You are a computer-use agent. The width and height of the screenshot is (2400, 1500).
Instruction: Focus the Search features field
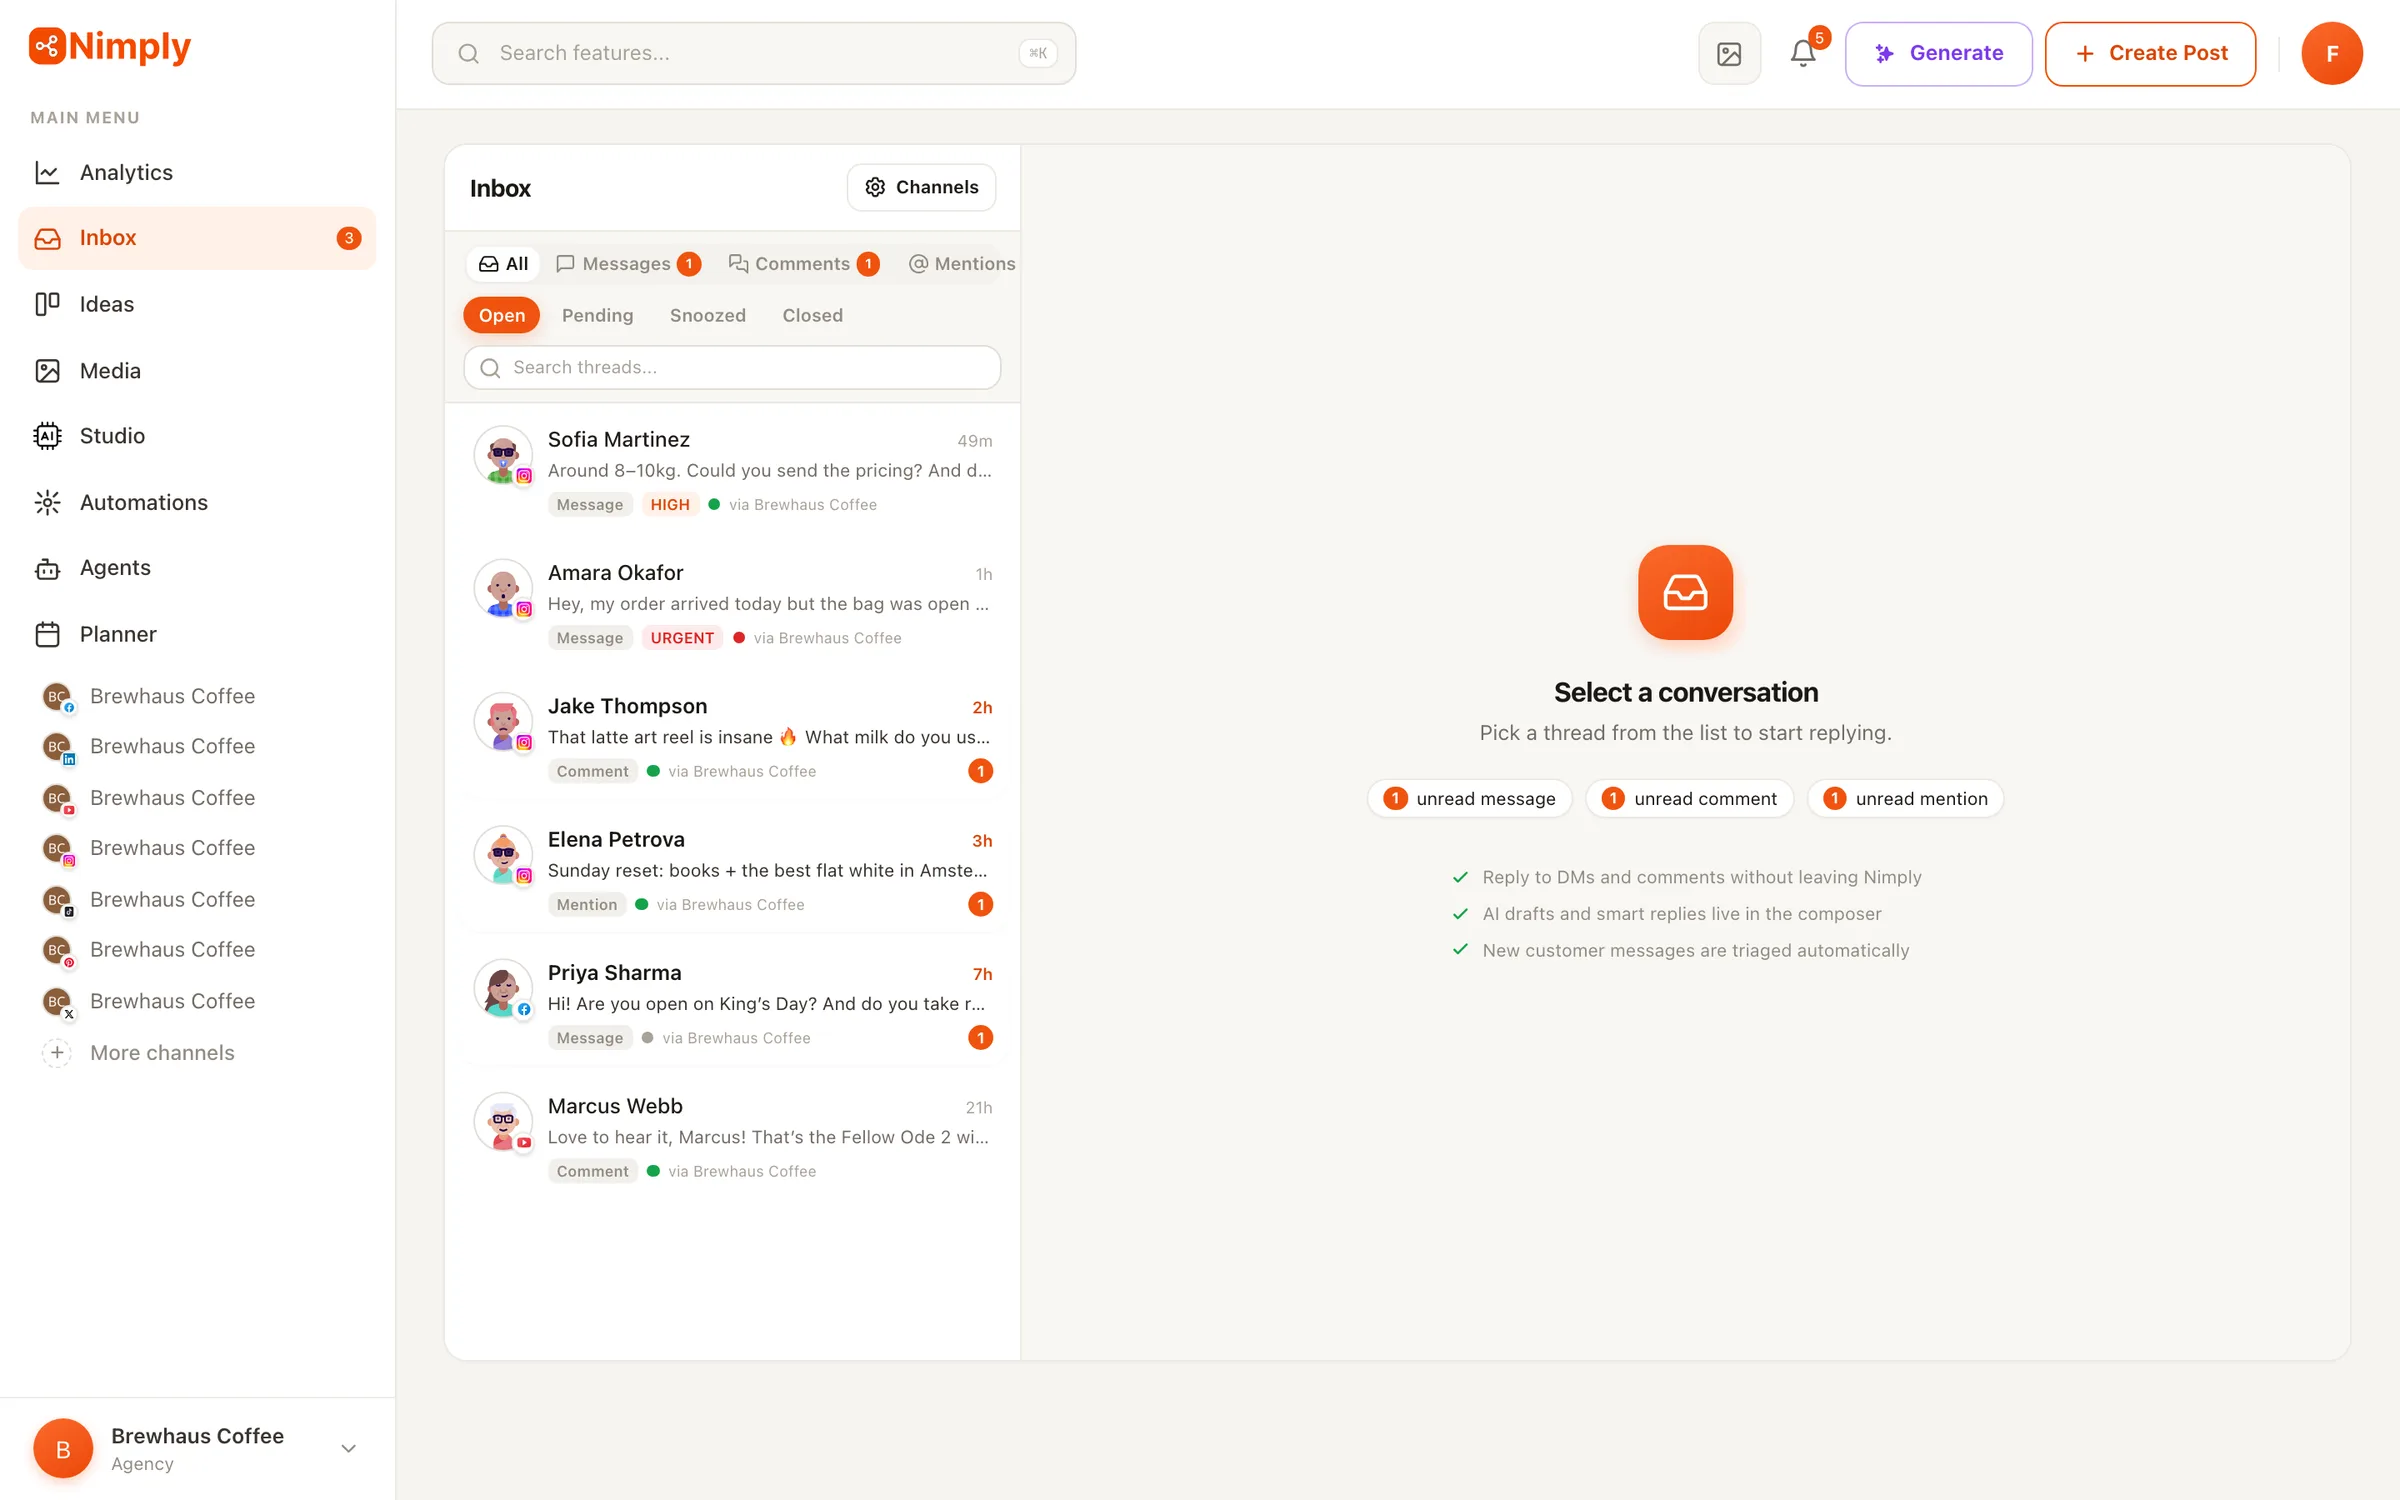[754, 53]
